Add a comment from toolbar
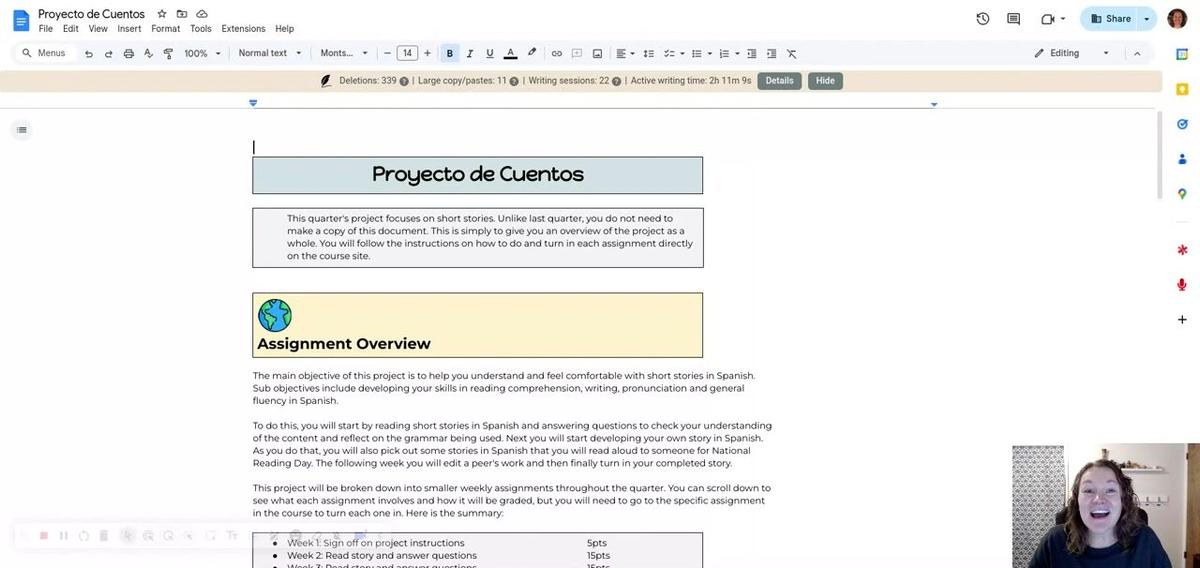The image size is (1200, 568). point(577,53)
